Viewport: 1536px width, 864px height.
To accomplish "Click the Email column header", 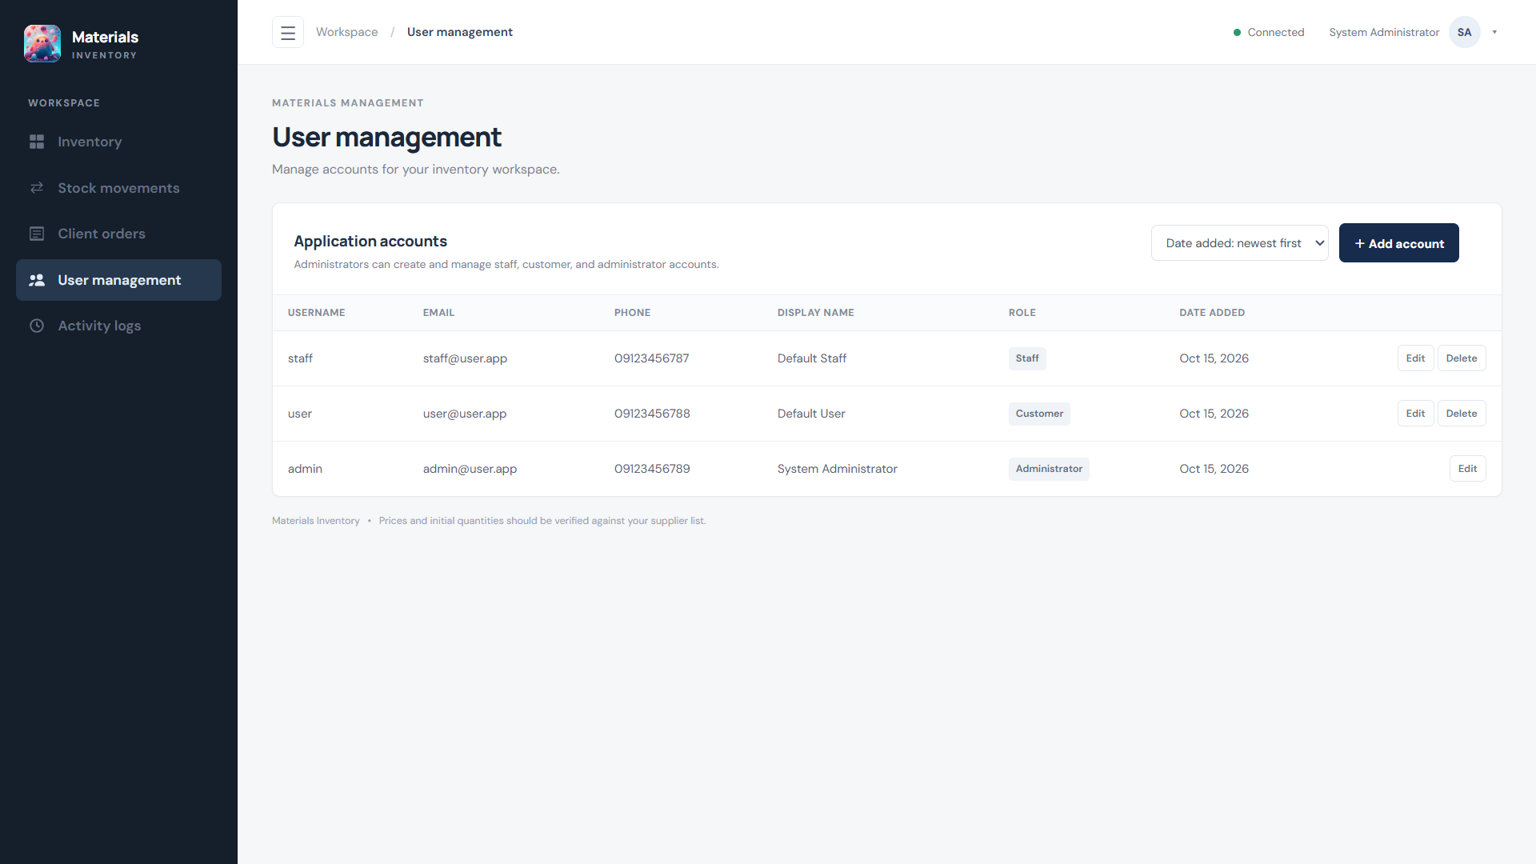I will coord(439,313).
